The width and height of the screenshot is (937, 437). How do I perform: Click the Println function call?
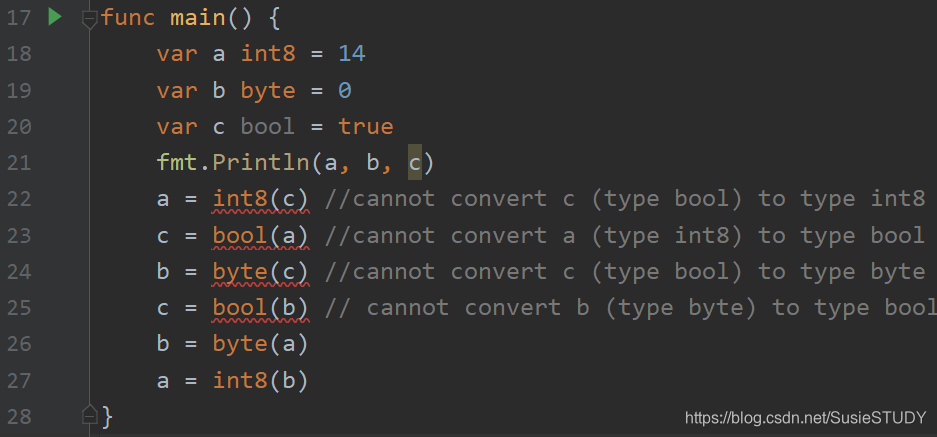pos(262,163)
